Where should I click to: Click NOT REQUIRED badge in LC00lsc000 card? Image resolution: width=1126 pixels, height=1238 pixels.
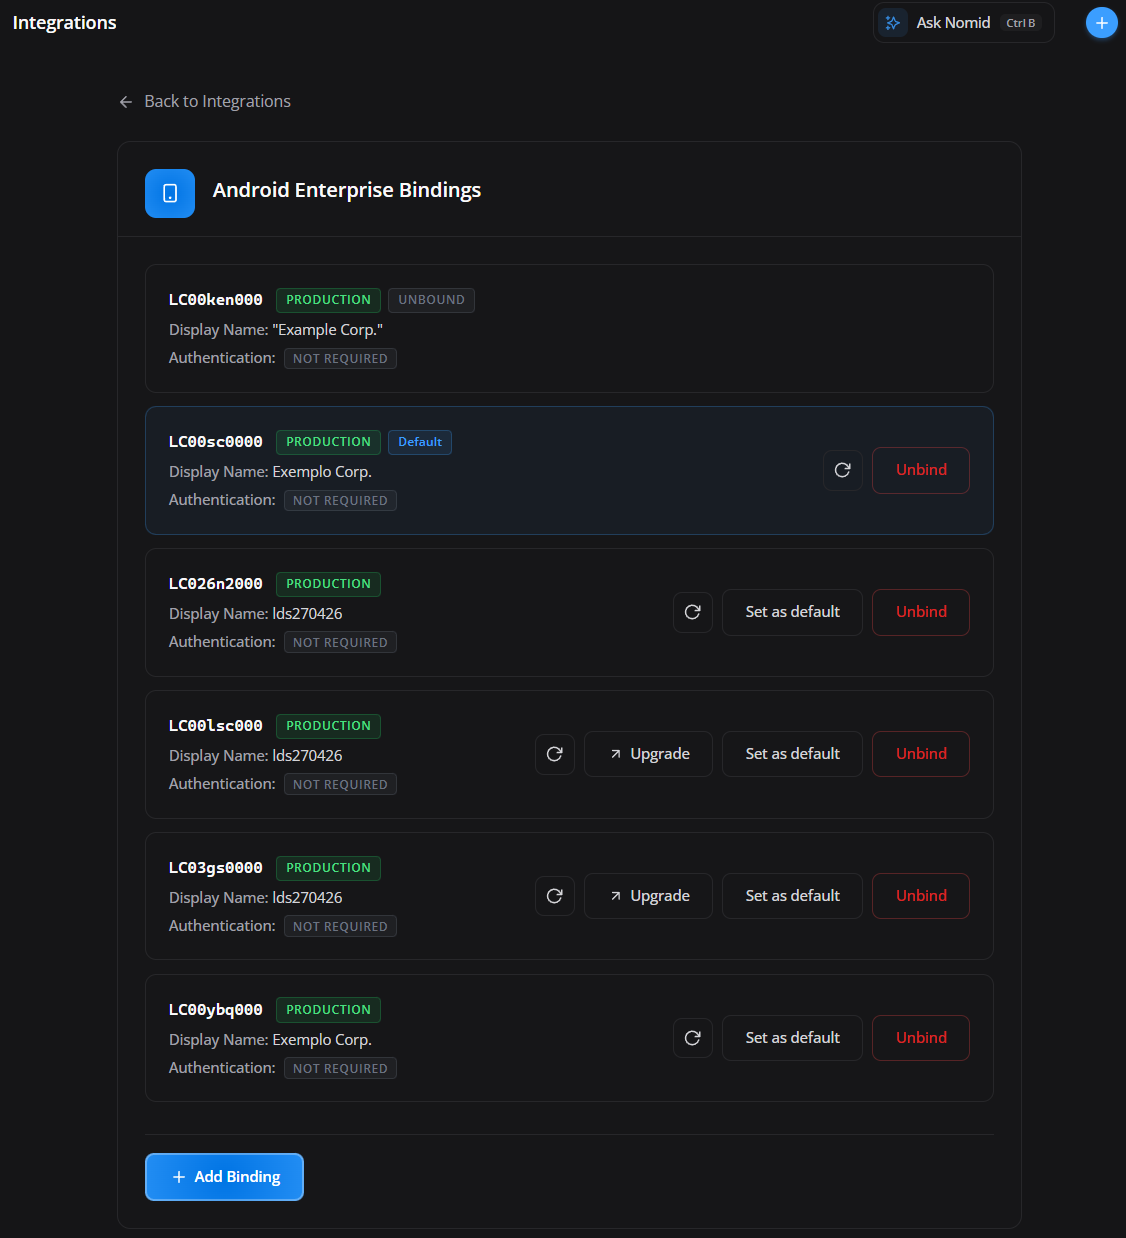340,785
